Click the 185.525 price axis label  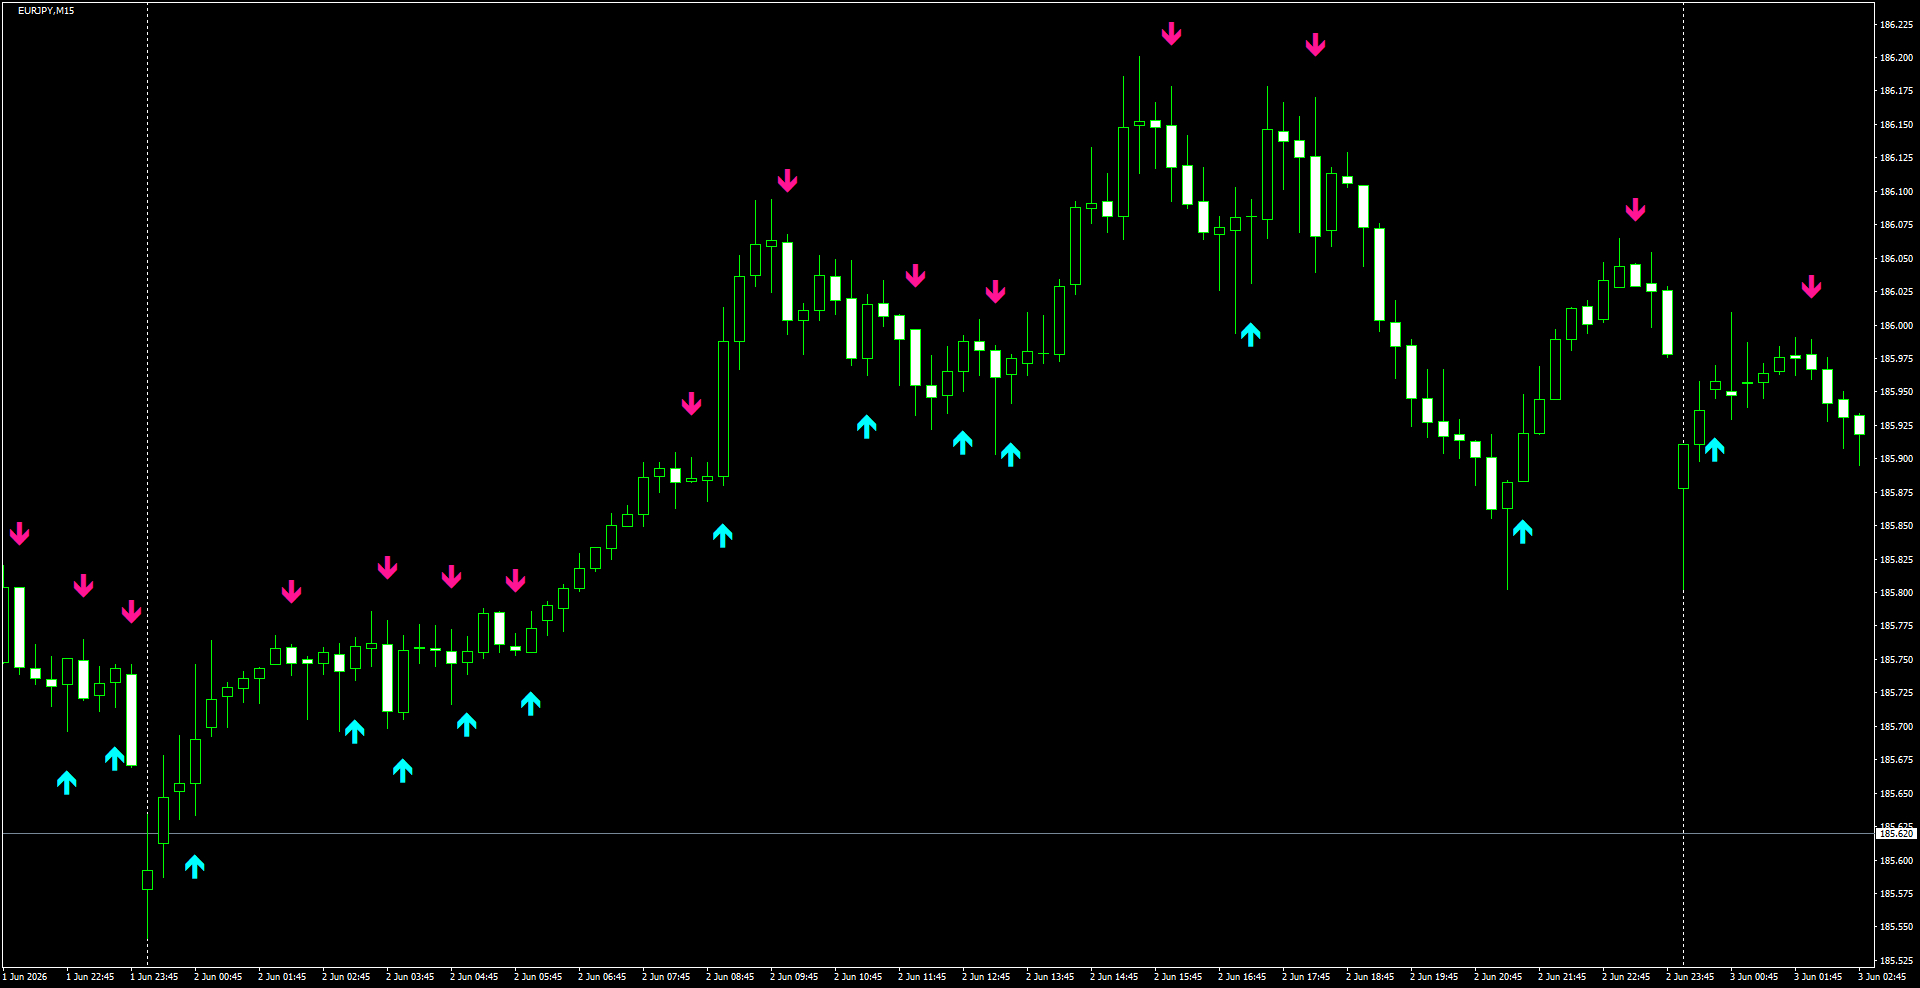(1896, 961)
